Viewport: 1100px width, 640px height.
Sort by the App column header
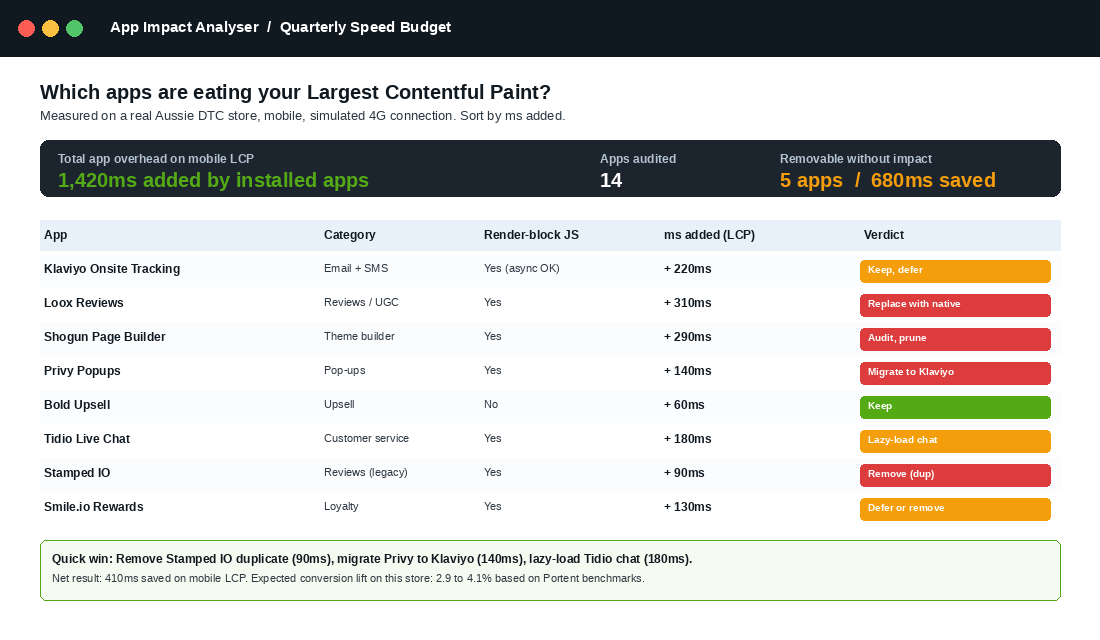pyautogui.click(x=55, y=235)
